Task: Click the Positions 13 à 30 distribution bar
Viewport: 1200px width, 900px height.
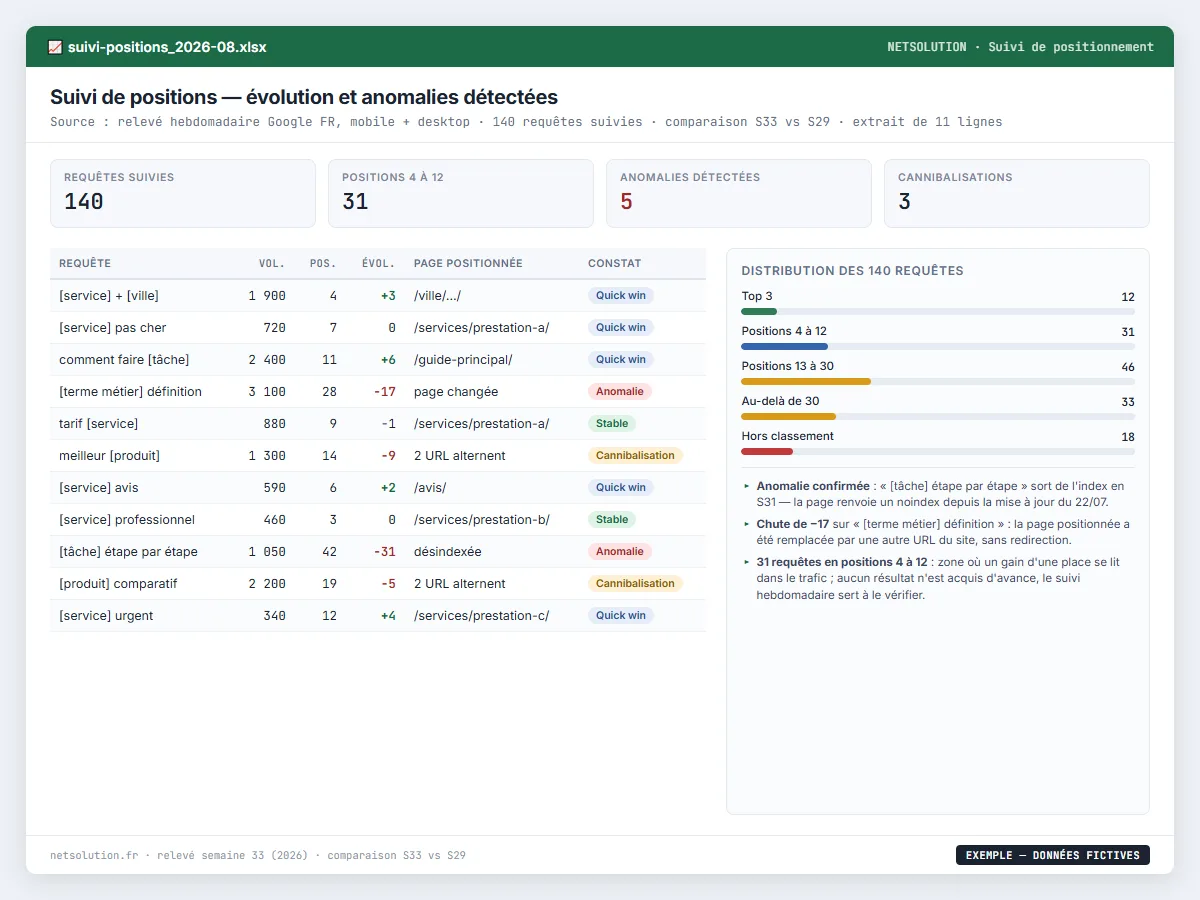Action: click(x=806, y=381)
